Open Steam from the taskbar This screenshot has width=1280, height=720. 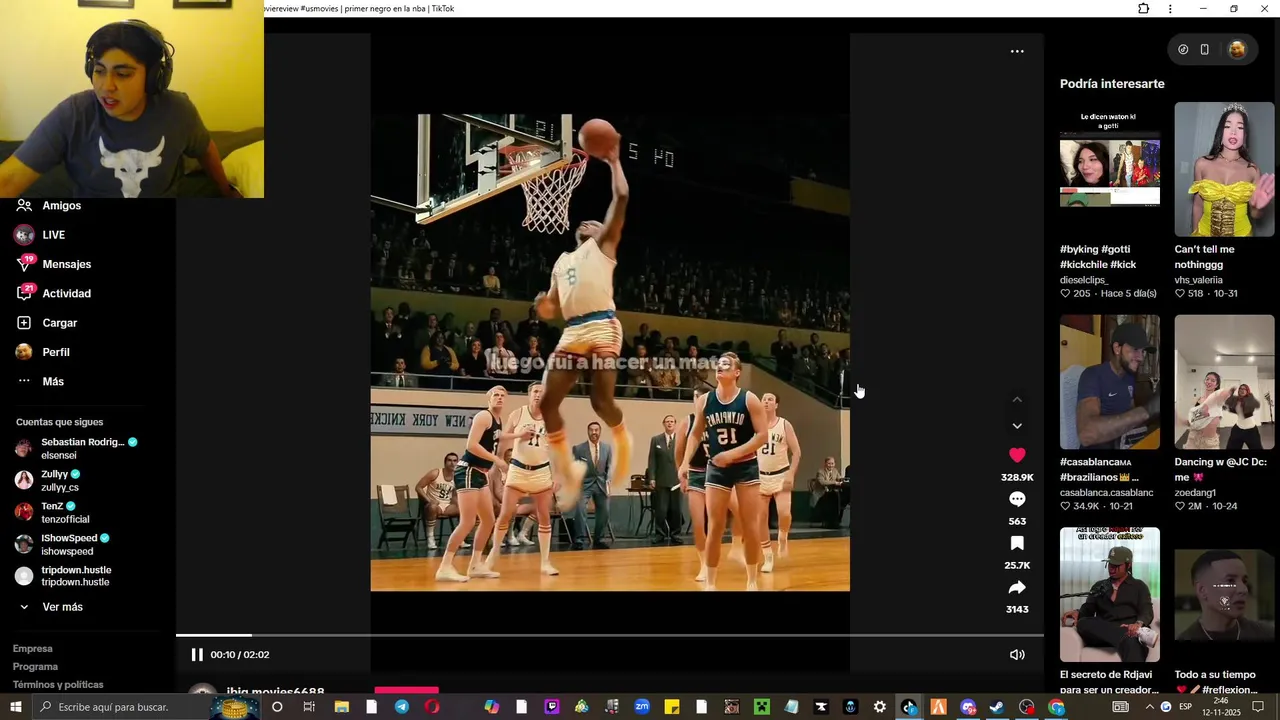point(997,707)
